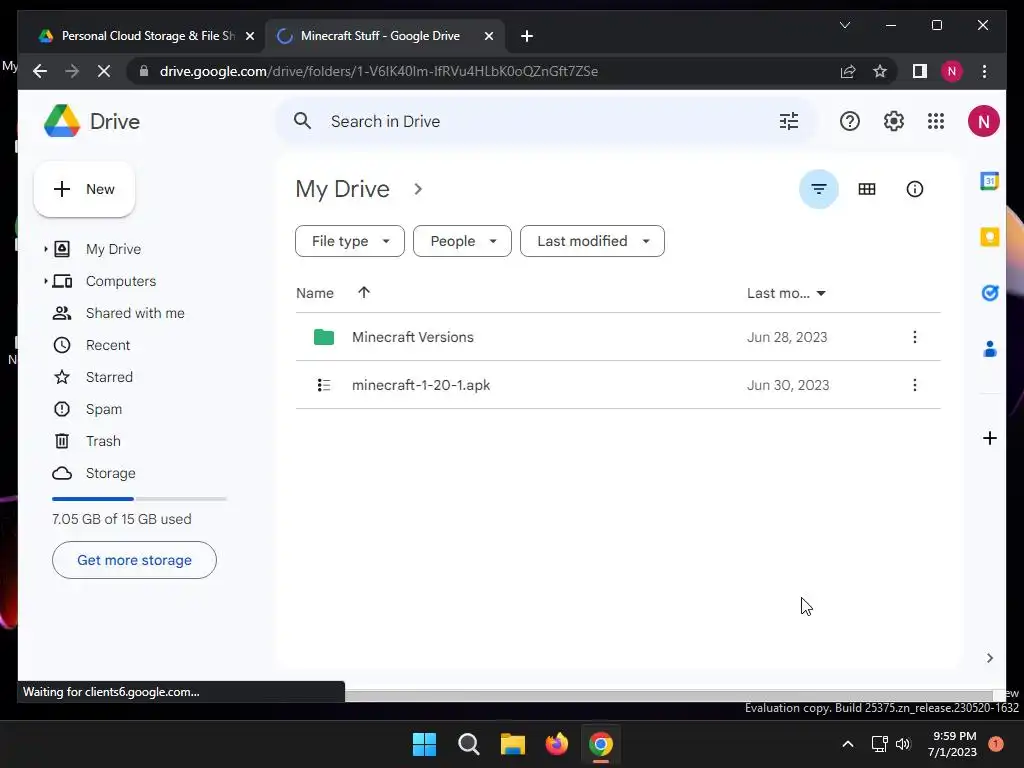
Task: Open the Storage section
Action: (110, 473)
